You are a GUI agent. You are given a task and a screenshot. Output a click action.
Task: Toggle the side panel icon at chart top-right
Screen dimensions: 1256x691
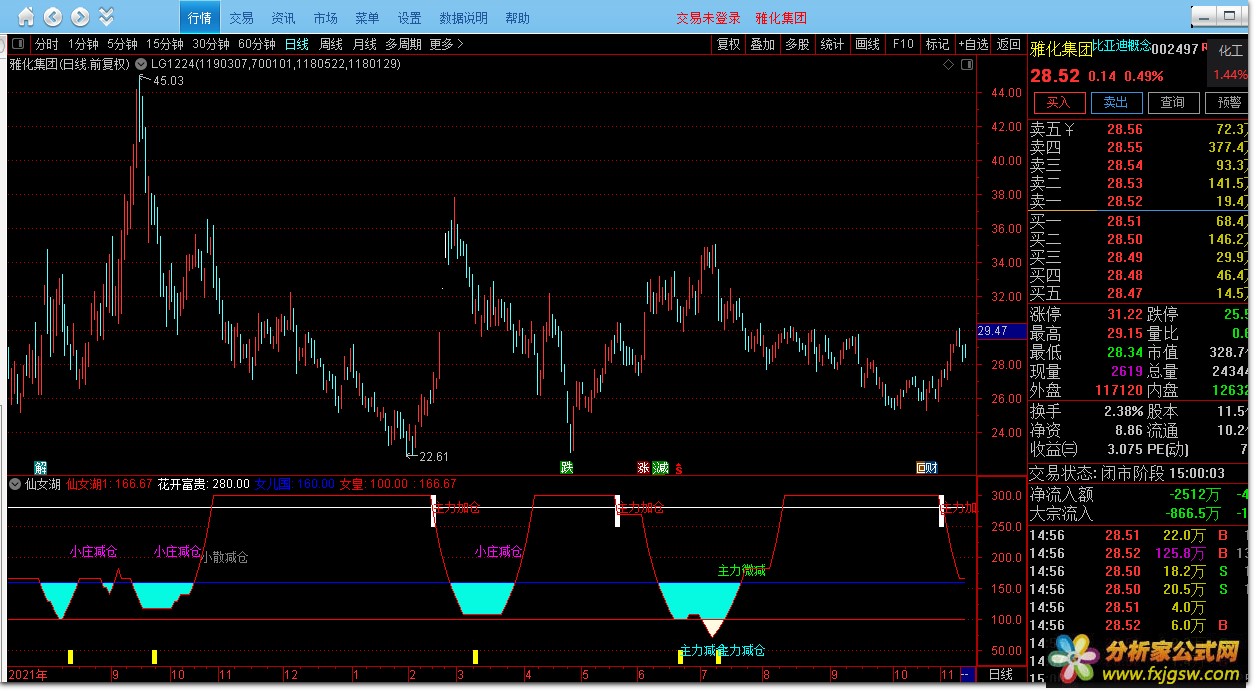click(x=966, y=64)
